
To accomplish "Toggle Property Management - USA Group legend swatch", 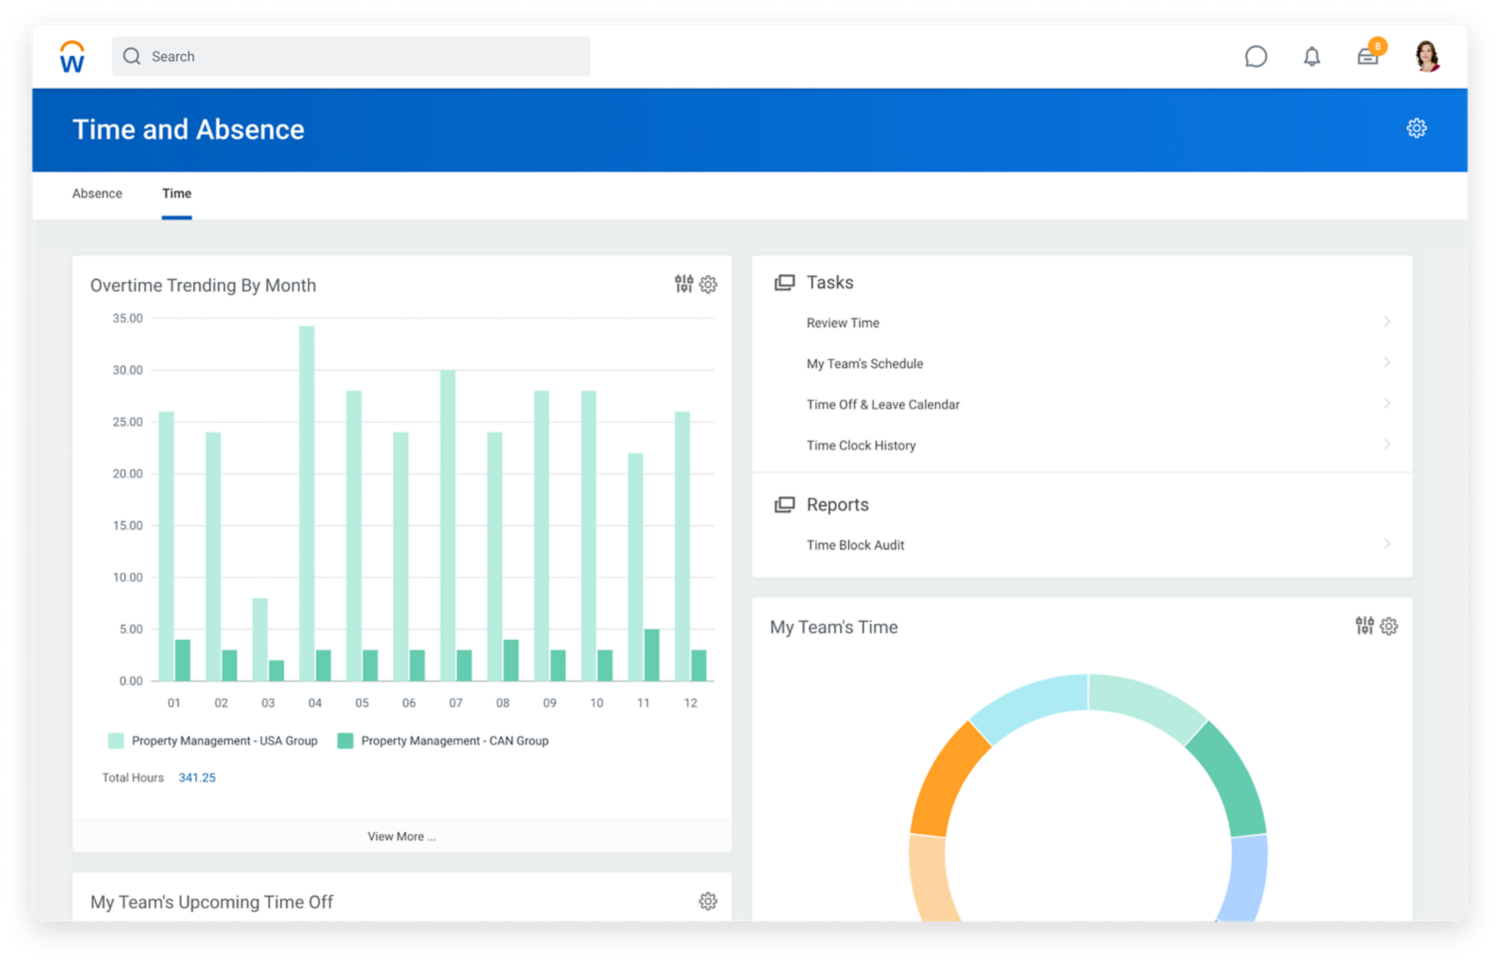I will click(116, 741).
